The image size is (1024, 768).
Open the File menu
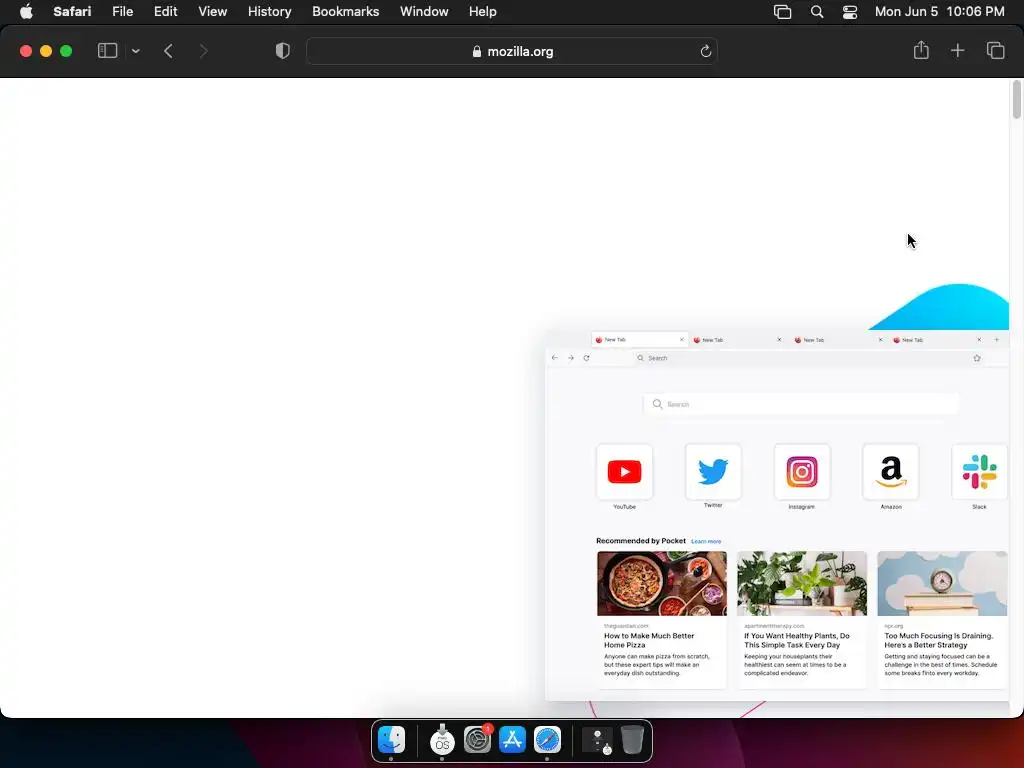(x=122, y=11)
